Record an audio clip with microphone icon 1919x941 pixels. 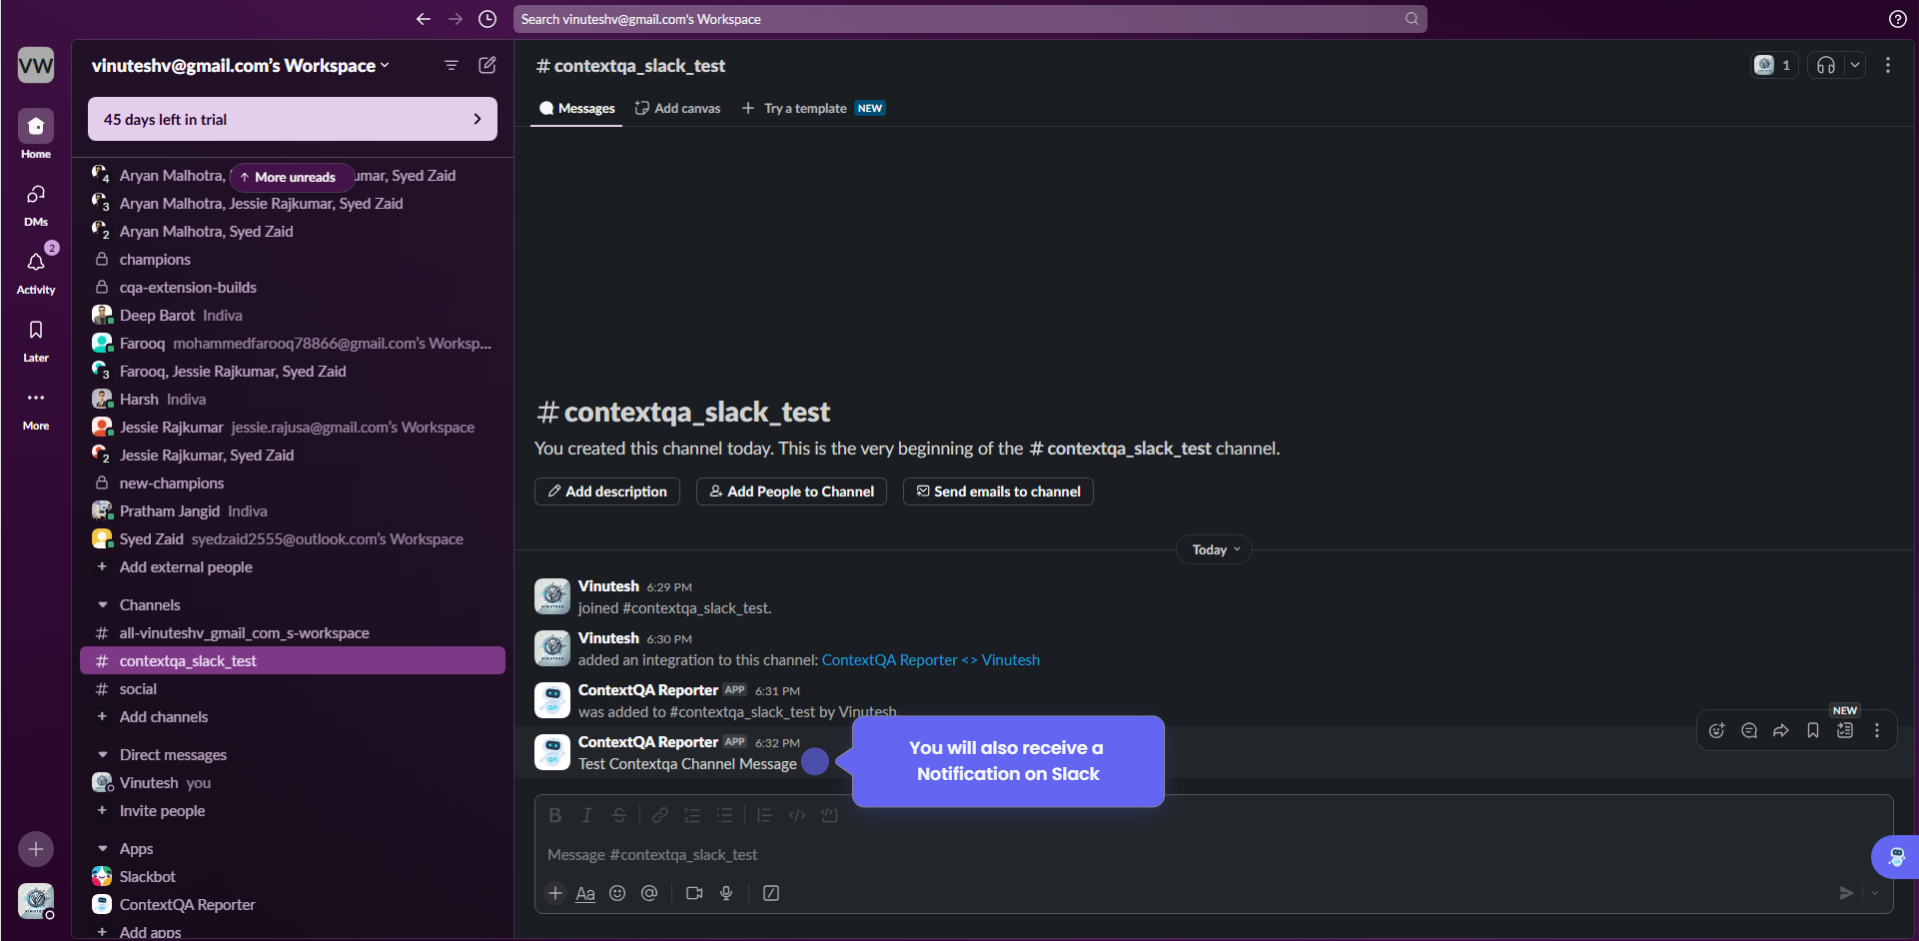click(x=726, y=893)
